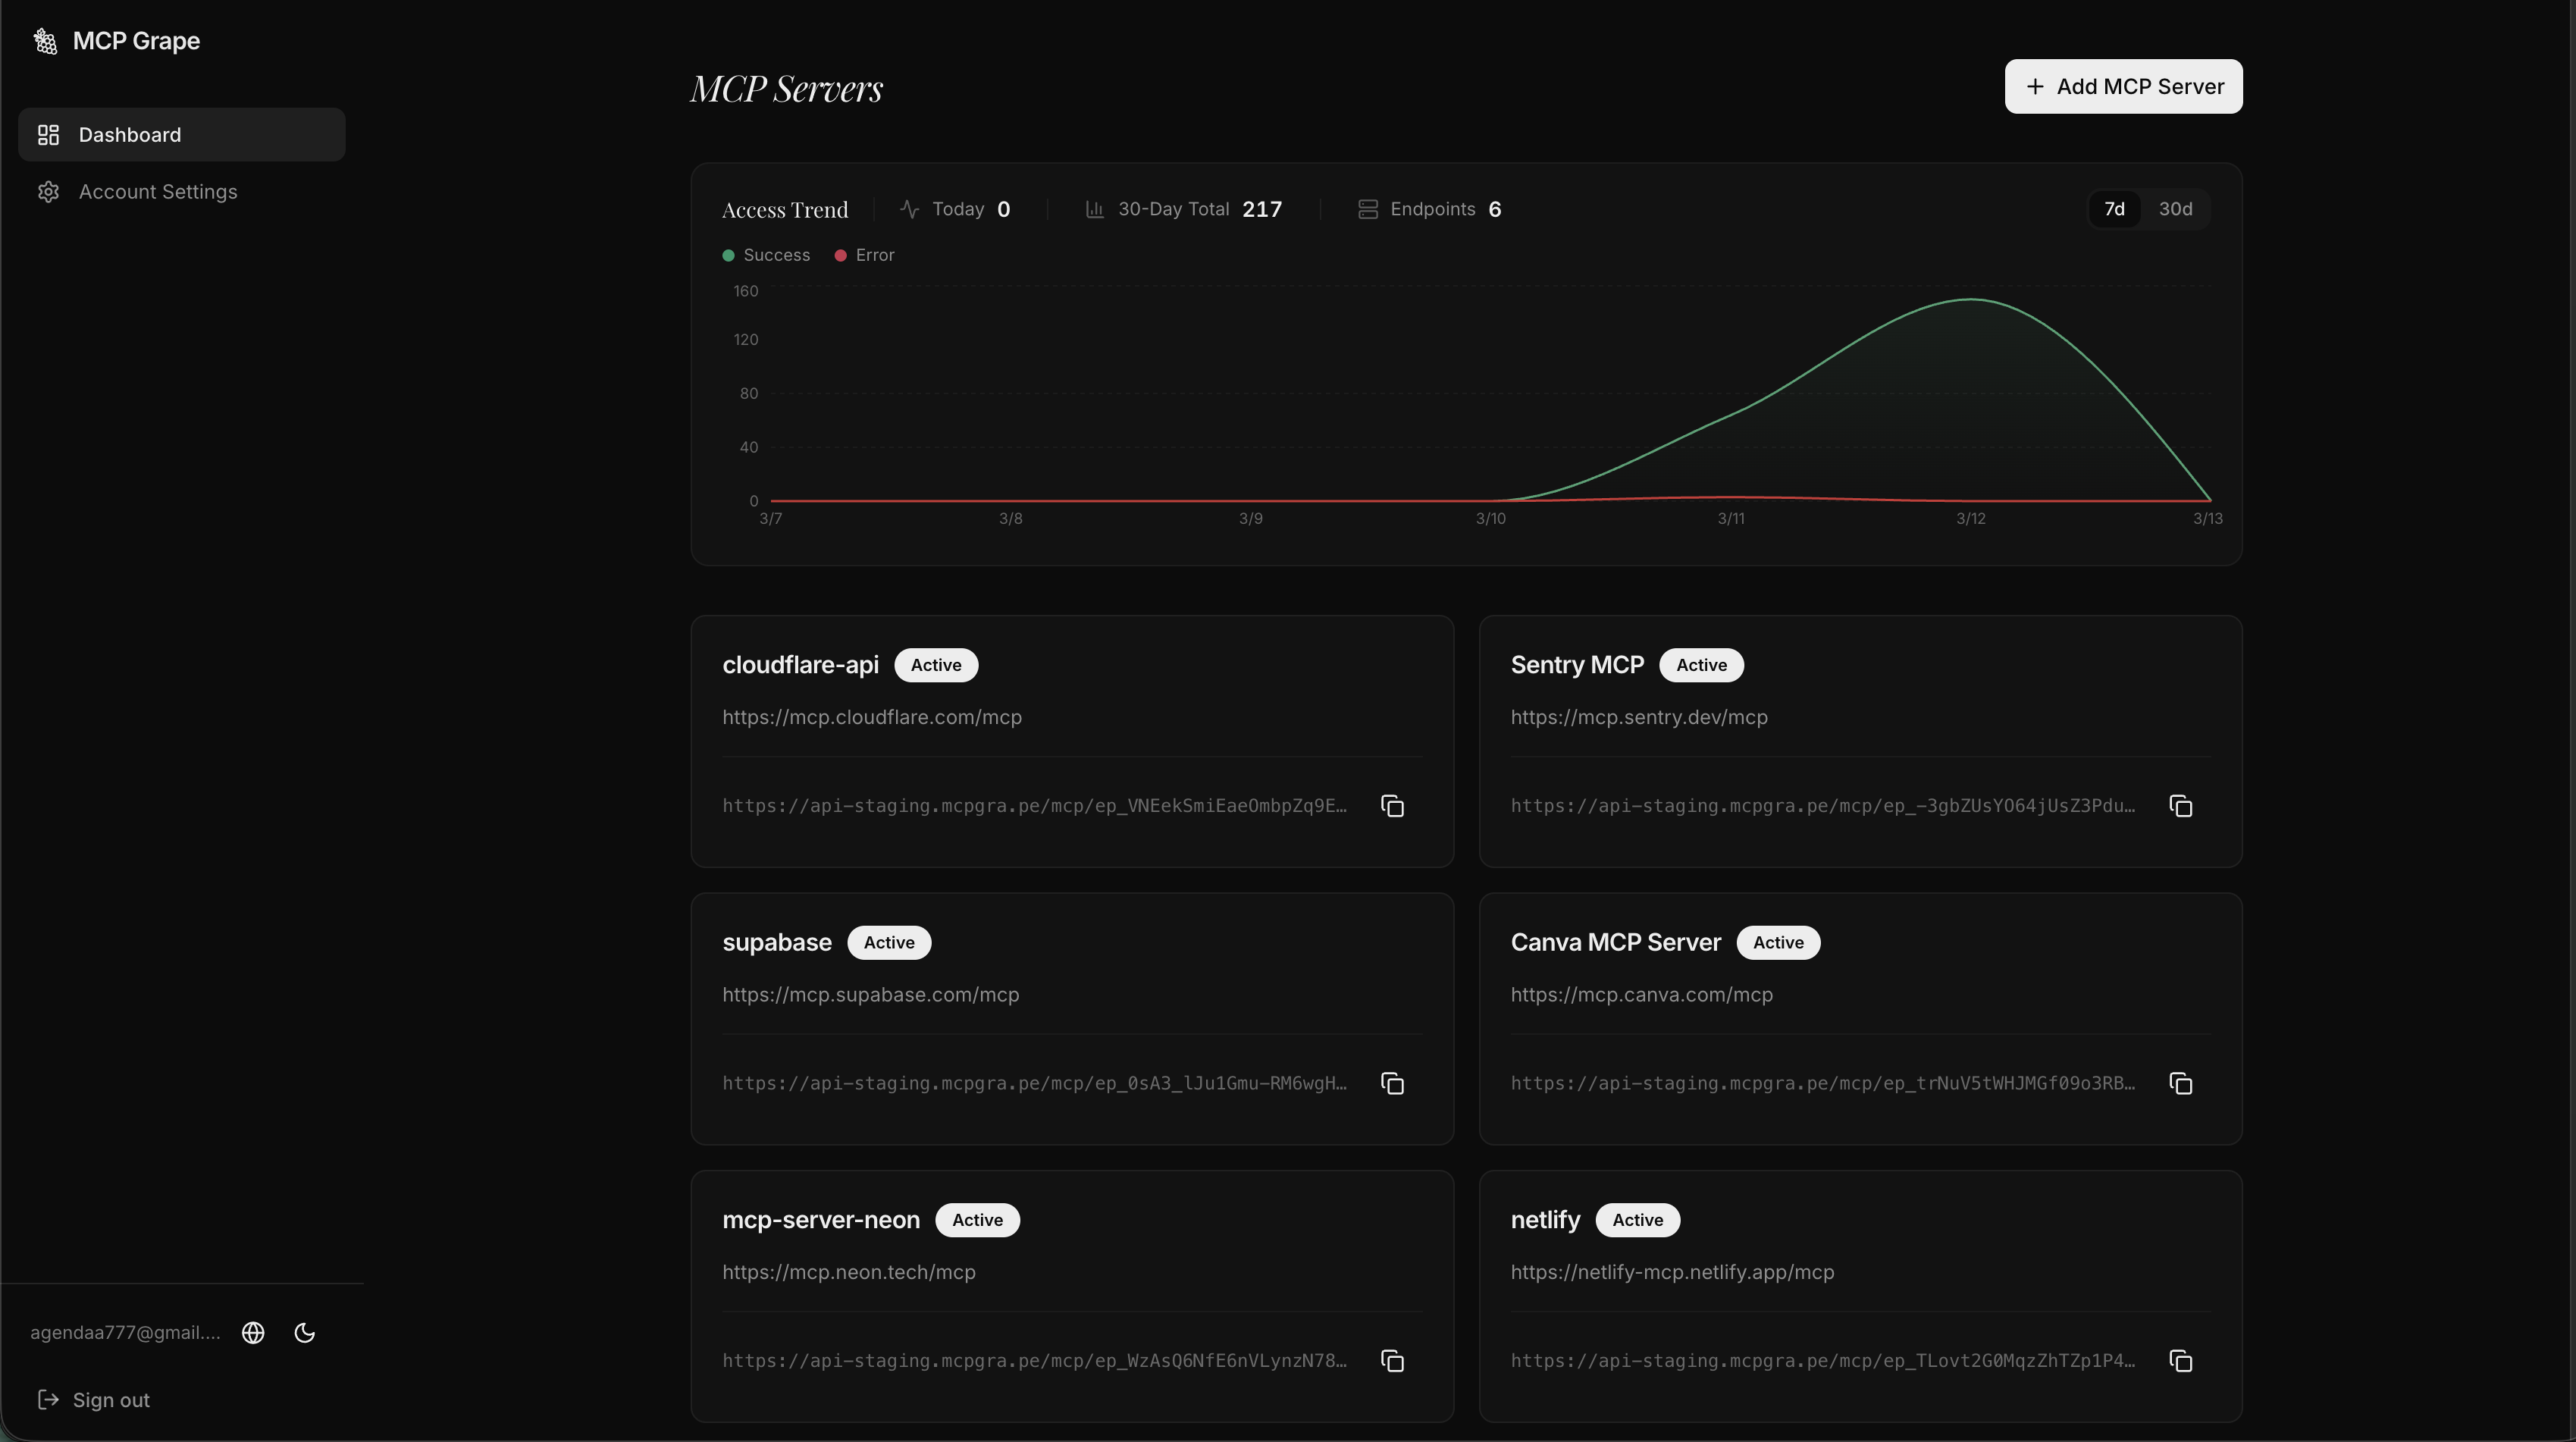Open Account Settings from the sidebar
Viewport: 2576px width, 1442px height.
coord(158,191)
